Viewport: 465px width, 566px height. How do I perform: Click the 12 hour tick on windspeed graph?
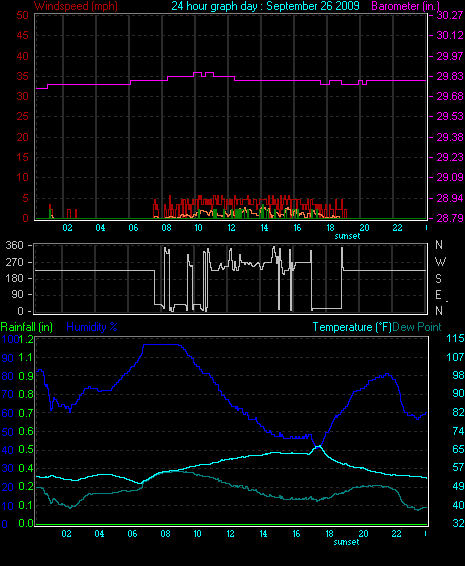[x=231, y=228]
